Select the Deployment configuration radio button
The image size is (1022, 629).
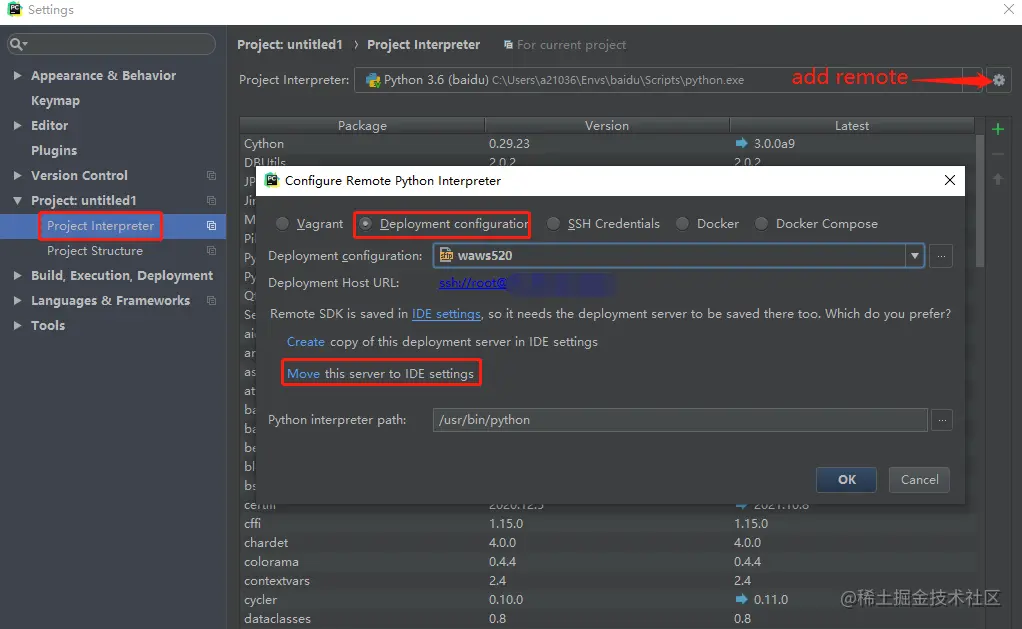366,224
